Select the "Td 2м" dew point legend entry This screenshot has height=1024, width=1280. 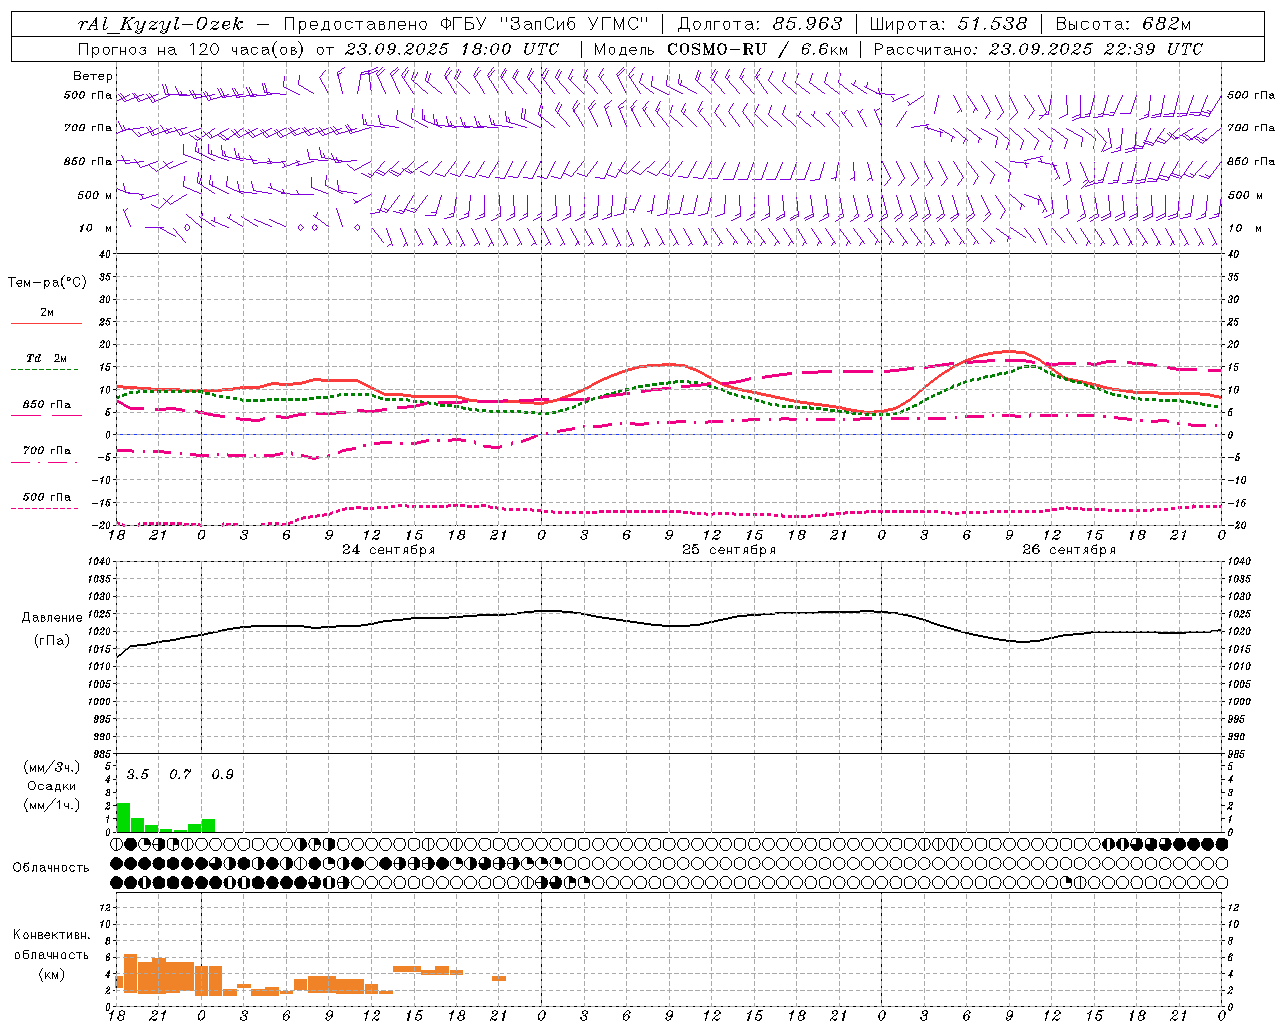46,358
